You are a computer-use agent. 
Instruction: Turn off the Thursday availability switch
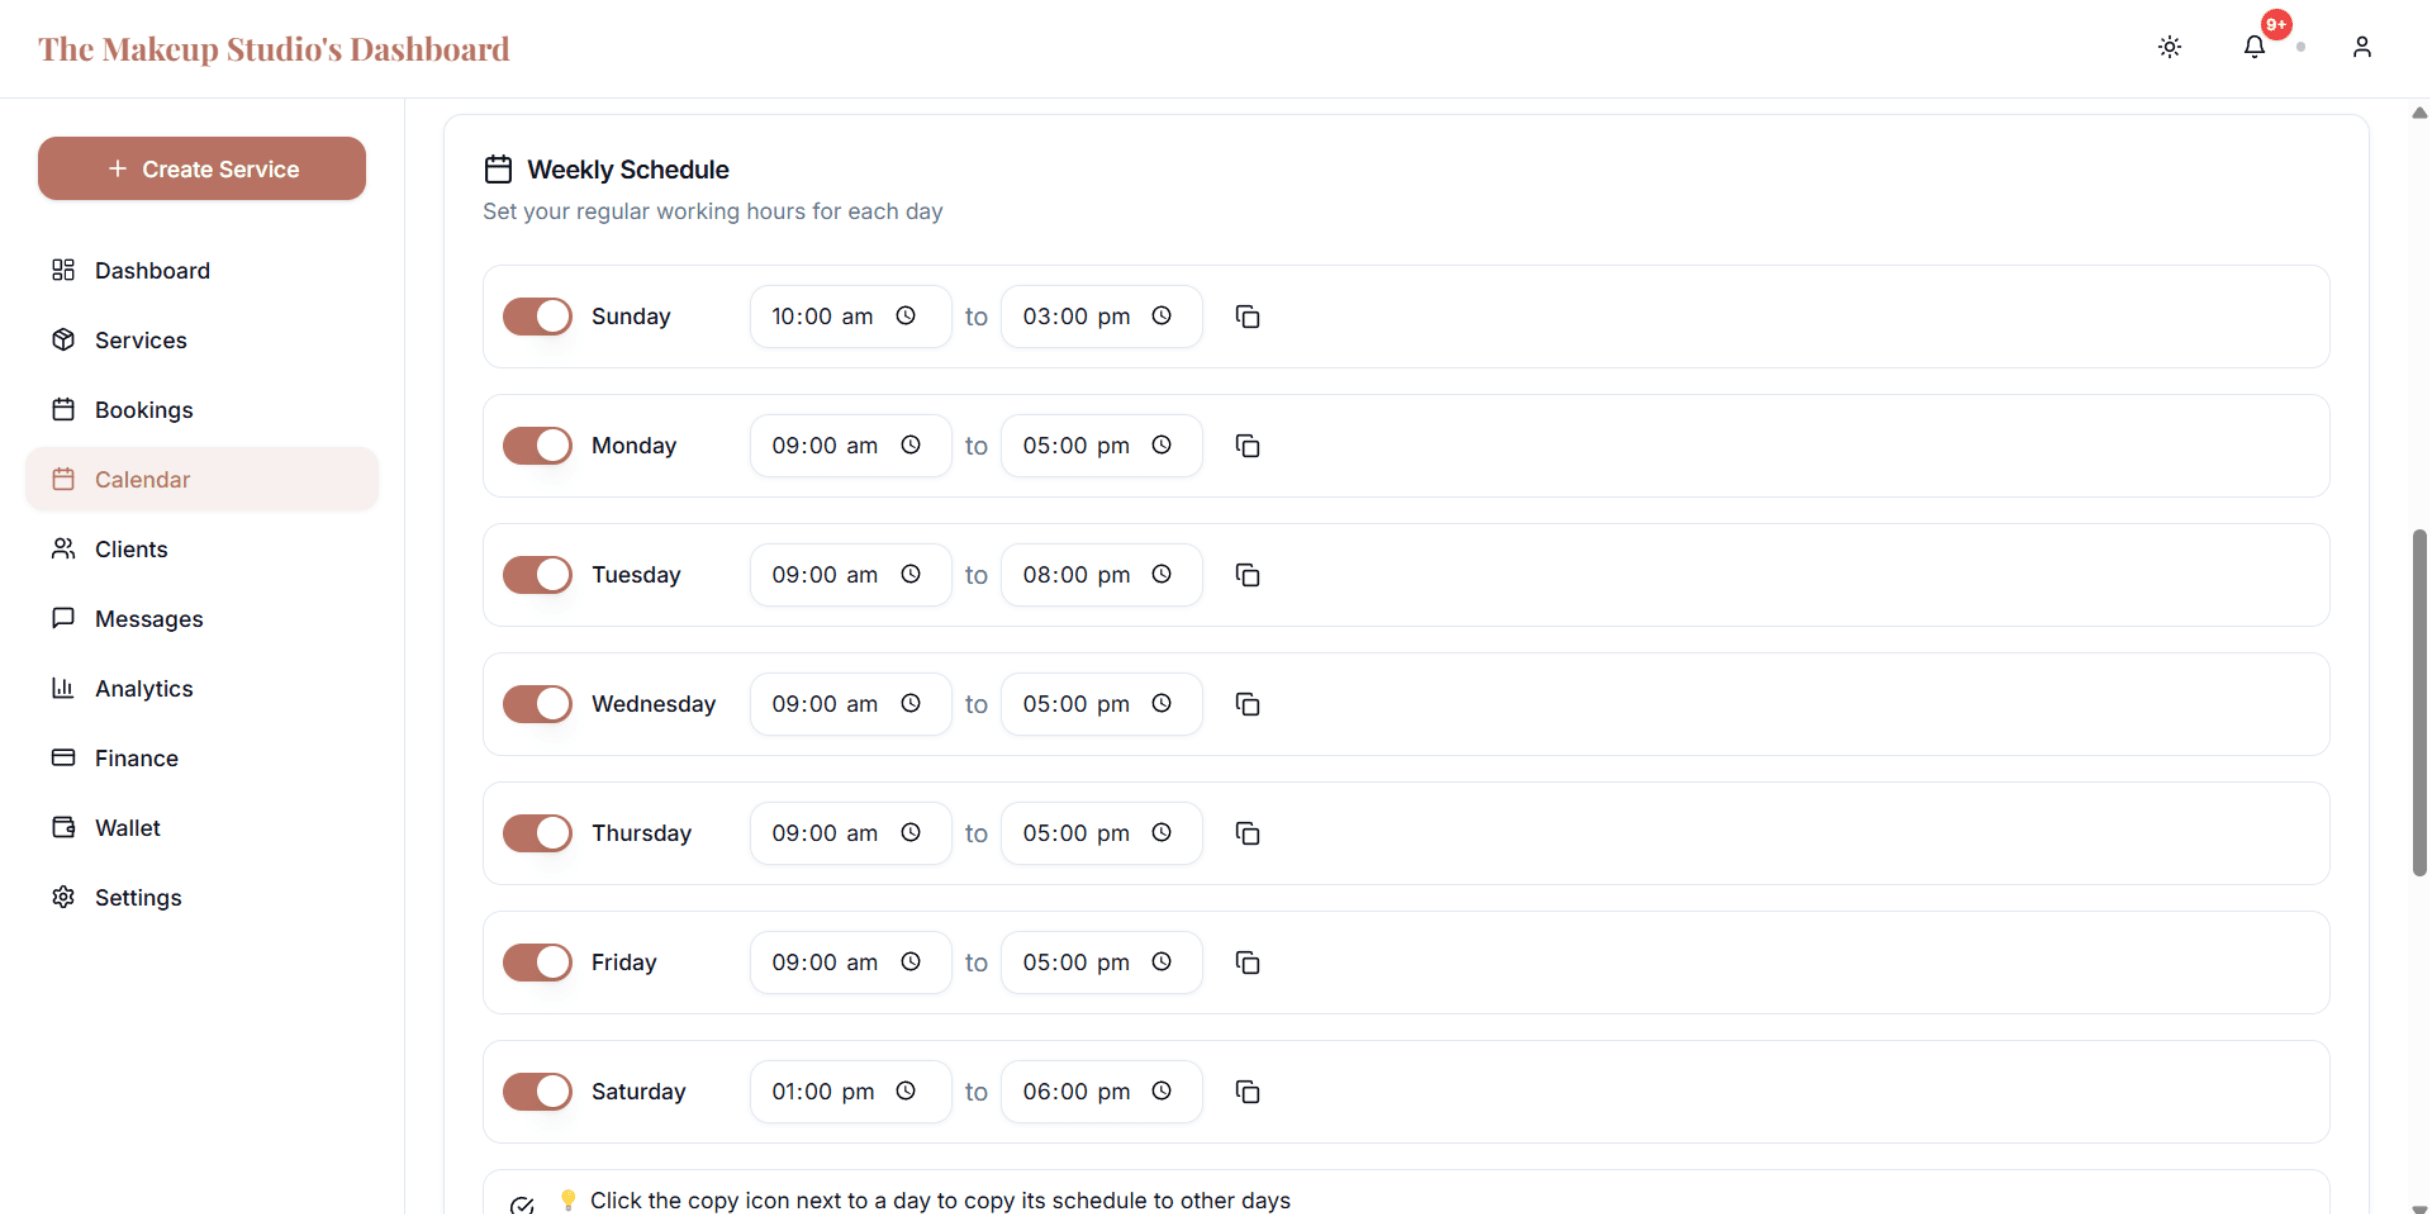pyautogui.click(x=536, y=832)
